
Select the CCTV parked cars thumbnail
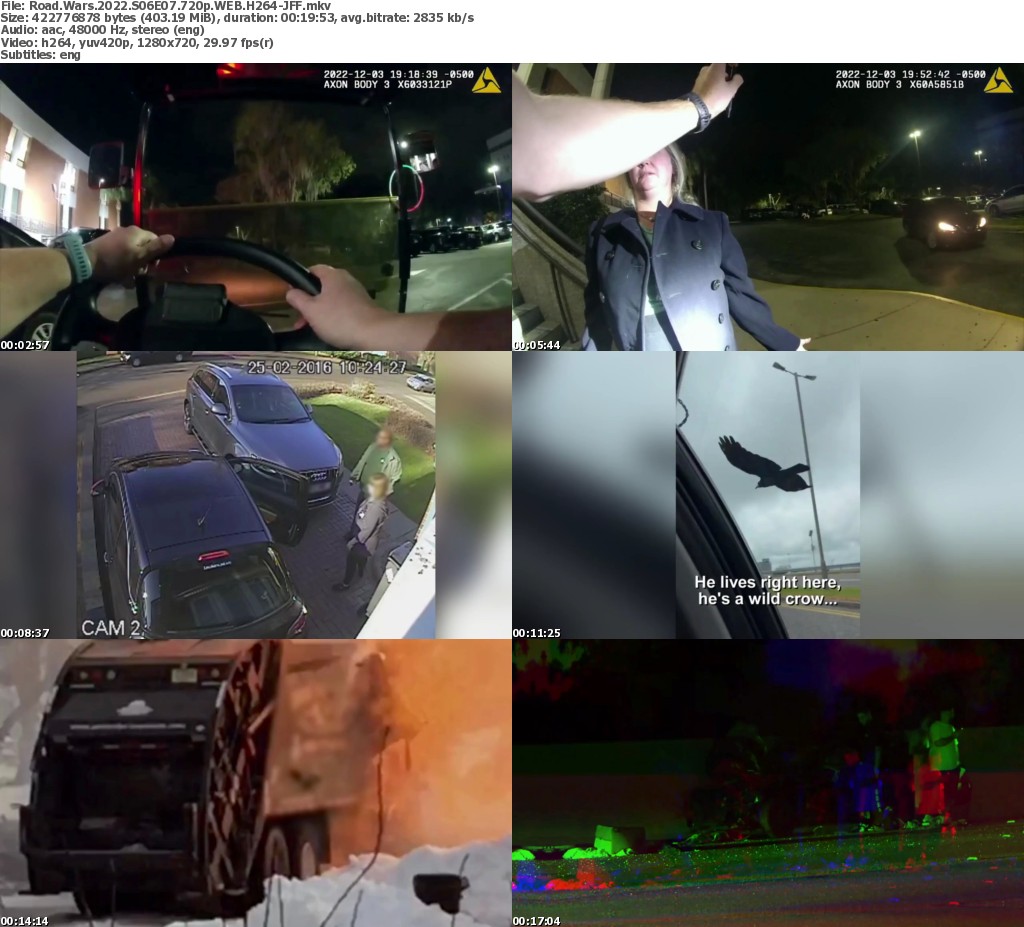(x=256, y=495)
